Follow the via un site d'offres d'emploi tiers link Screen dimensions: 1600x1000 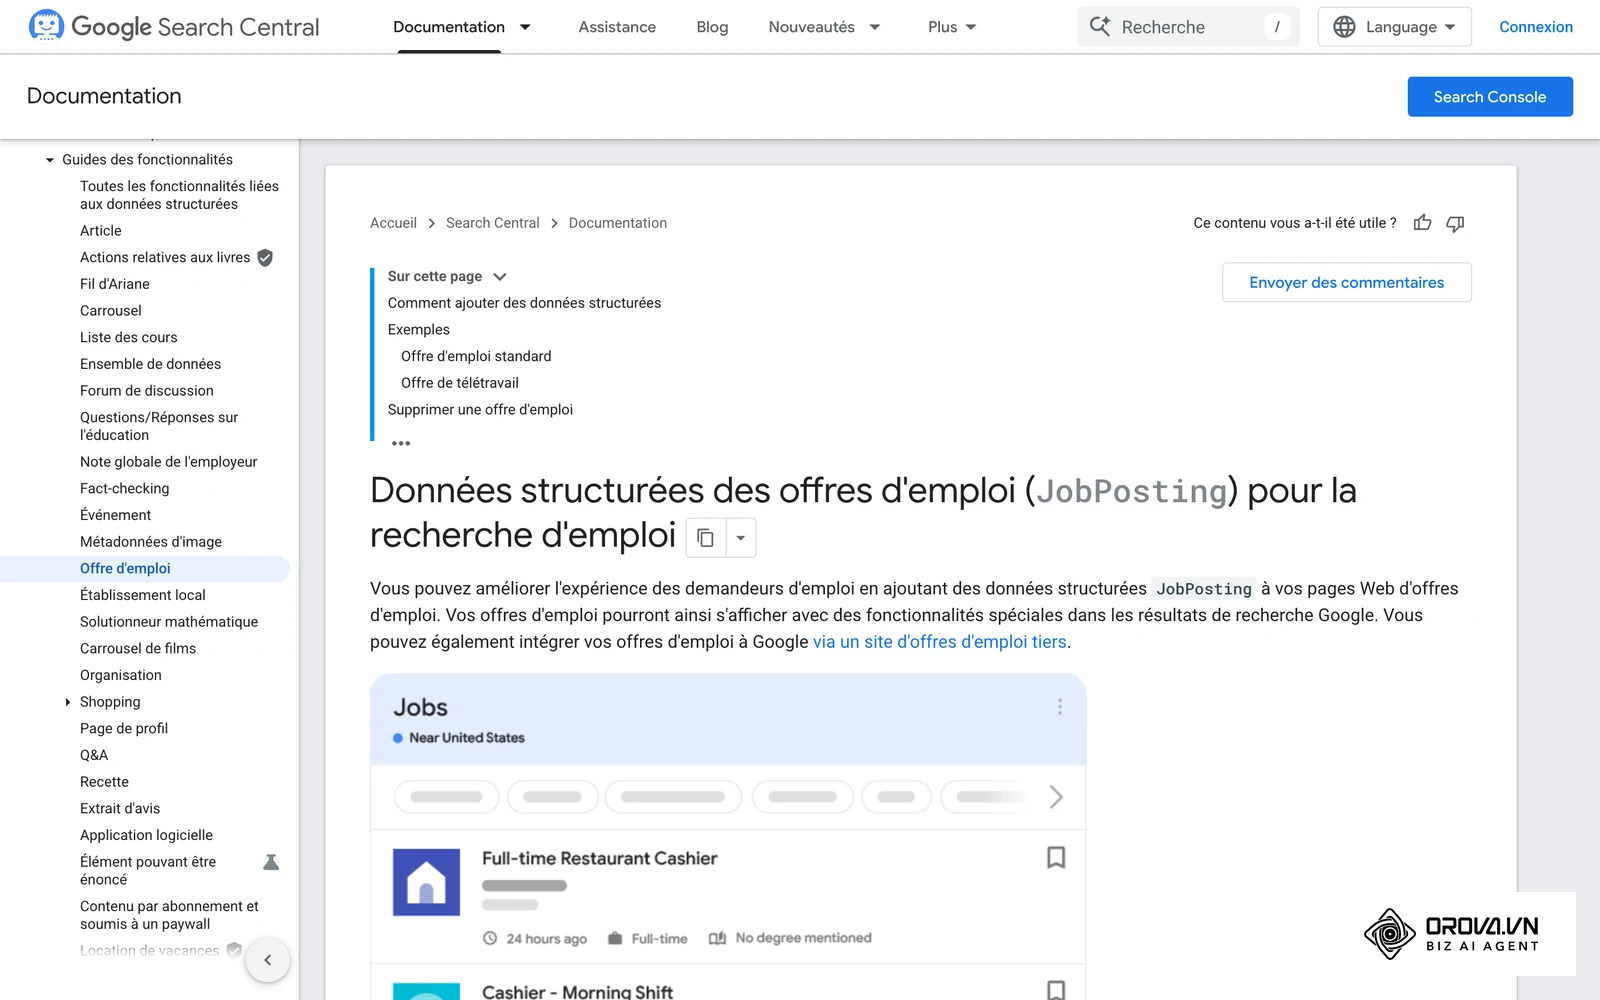tap(939, 642)
